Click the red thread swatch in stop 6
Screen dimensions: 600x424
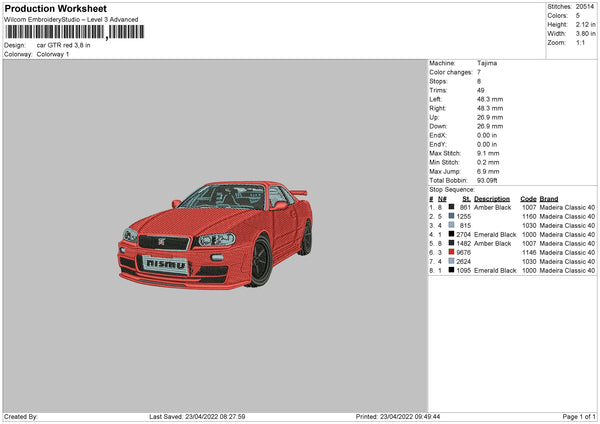click(x=451, y=252)
